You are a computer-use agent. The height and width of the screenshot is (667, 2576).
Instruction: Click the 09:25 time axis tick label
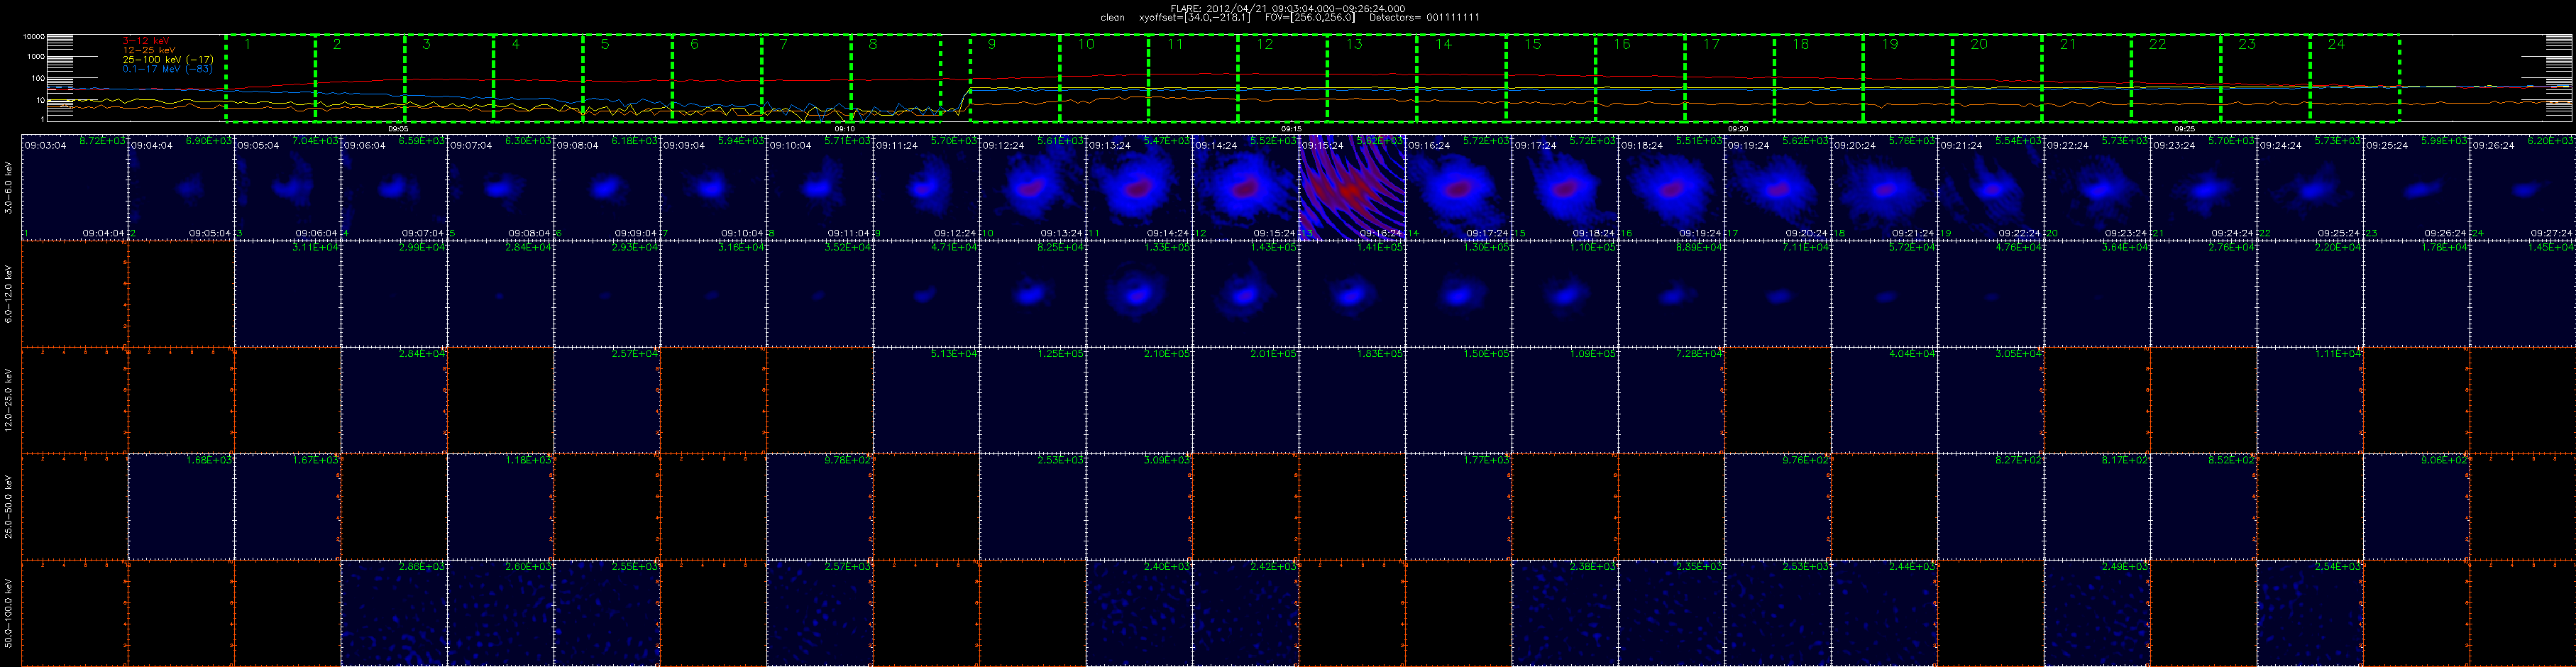pyautogui.click(x=2185, y=129)
